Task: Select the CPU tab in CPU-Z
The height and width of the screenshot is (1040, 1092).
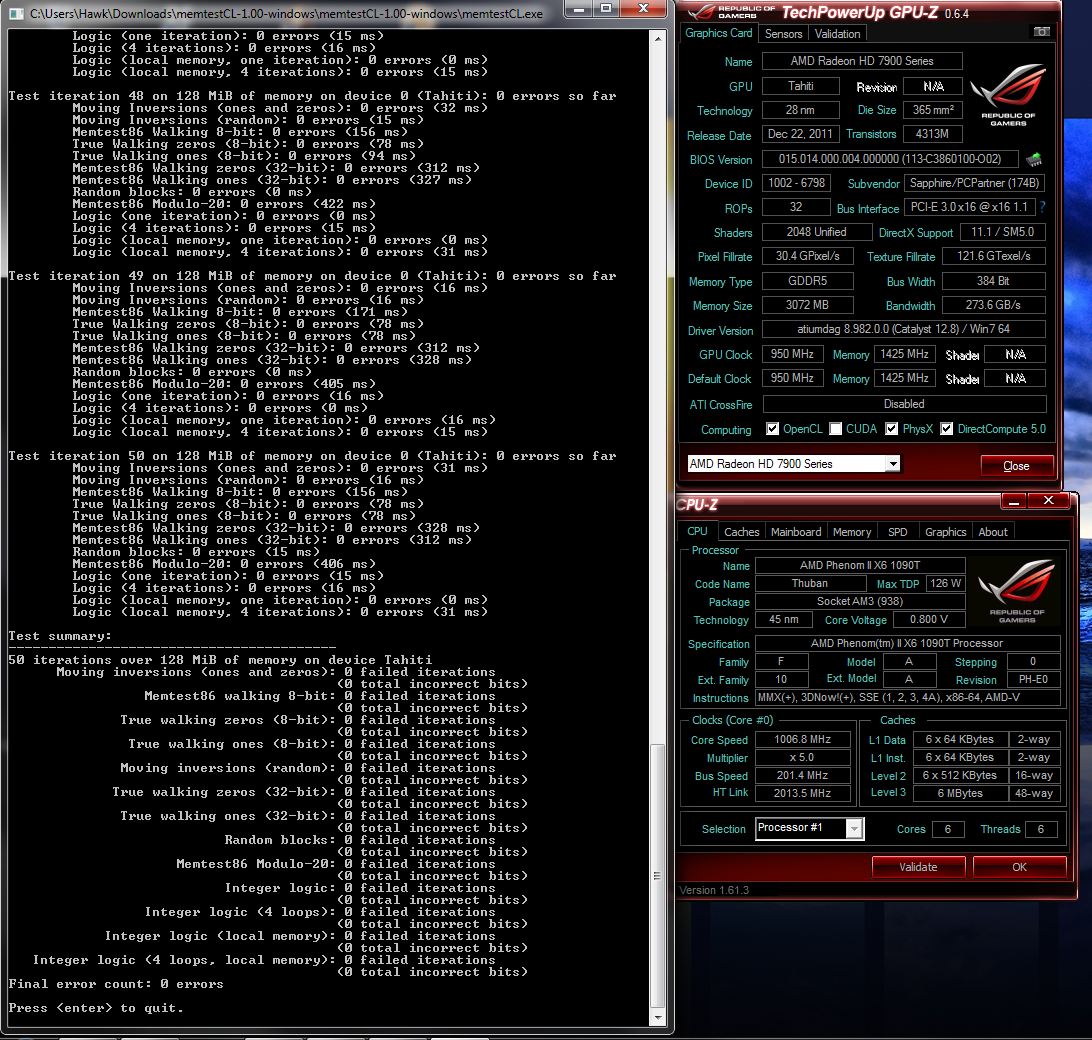Action: point(697,531)
